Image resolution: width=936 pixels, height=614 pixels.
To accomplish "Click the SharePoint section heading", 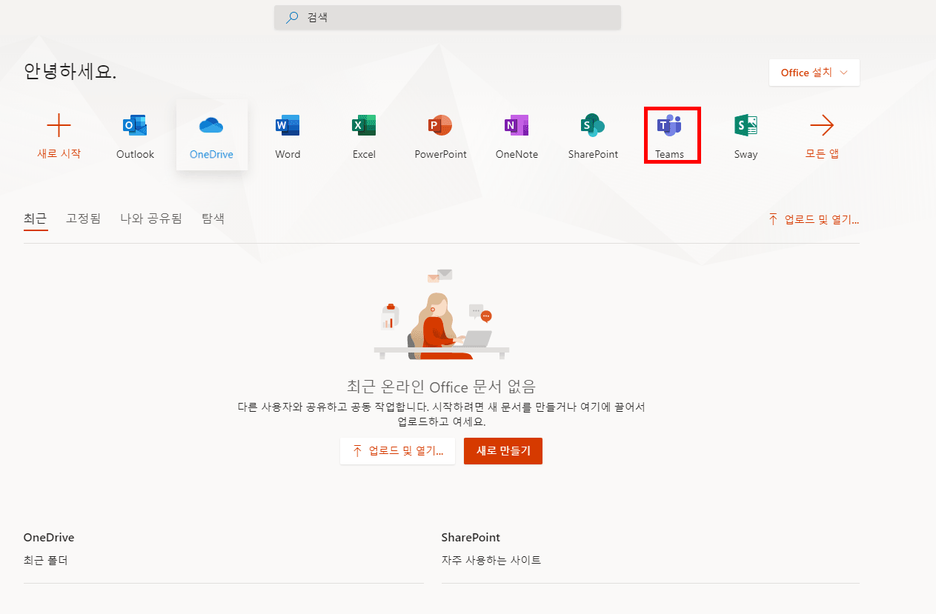I will [x=470, y=537].
